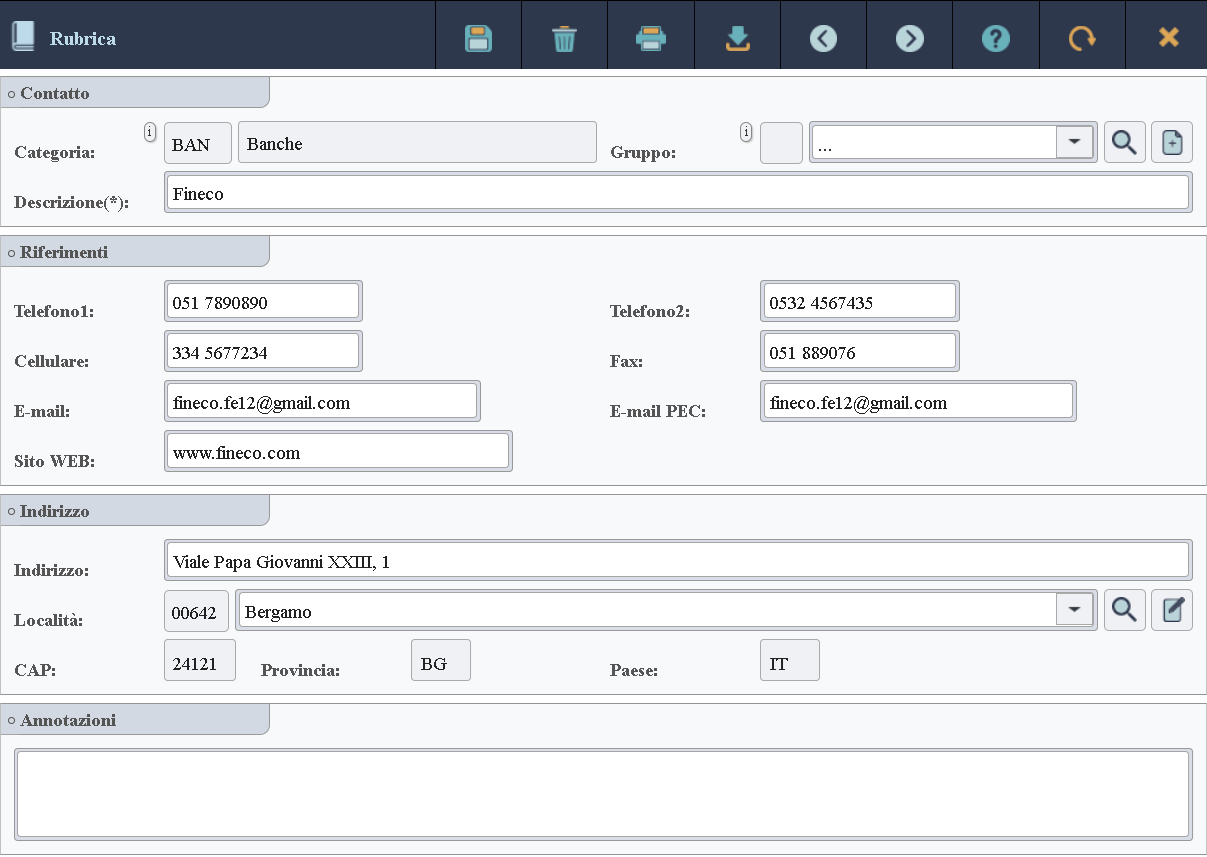Click the BAN category code box

198,143
